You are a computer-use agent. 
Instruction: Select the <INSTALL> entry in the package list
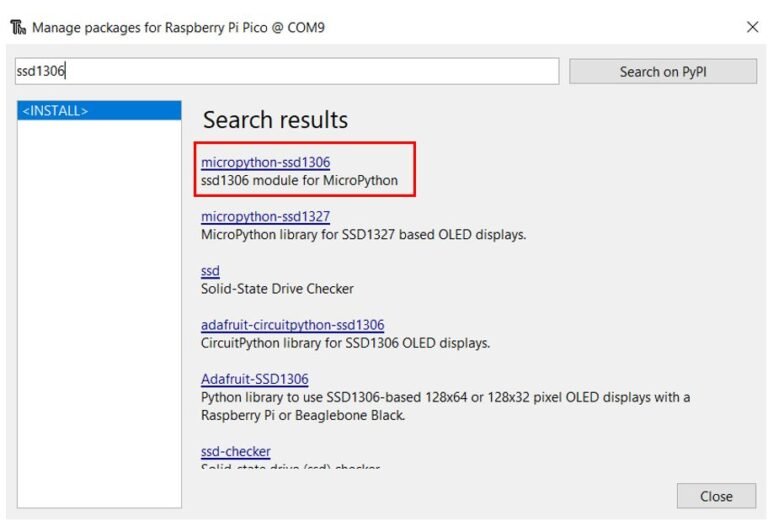pyautogui.click(x=99, y=110)
